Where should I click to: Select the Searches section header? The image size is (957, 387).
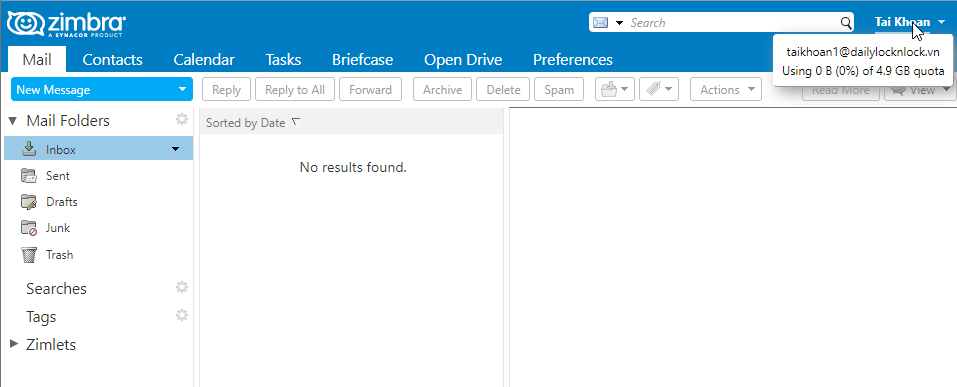click(x=56, y=289)
